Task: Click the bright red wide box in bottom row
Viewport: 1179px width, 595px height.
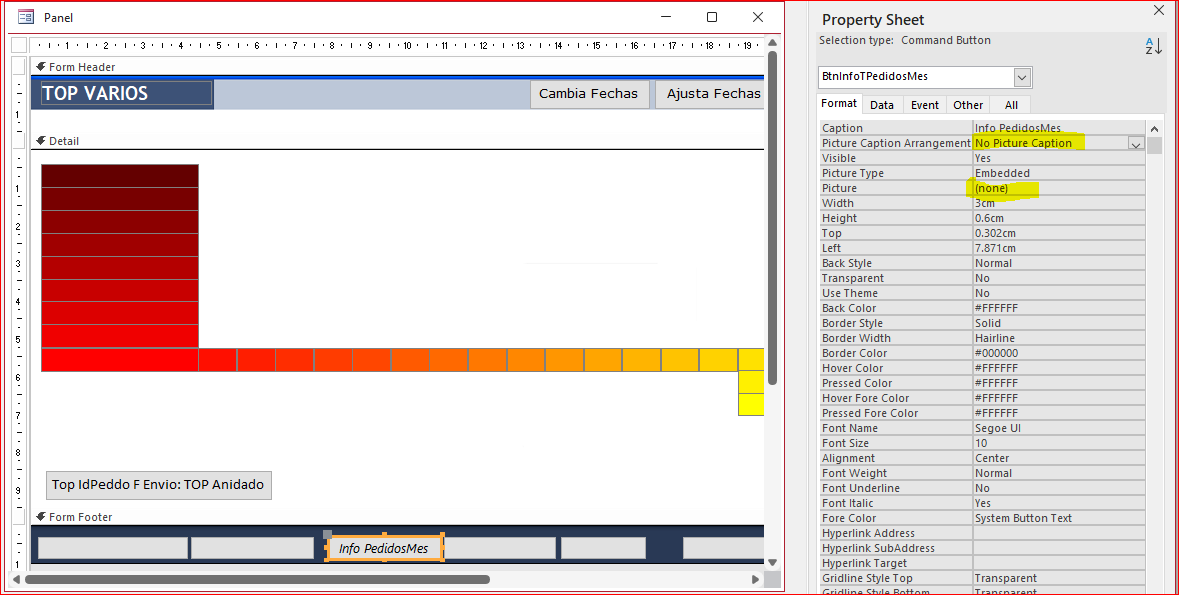Action: click(x=120, y=360)
